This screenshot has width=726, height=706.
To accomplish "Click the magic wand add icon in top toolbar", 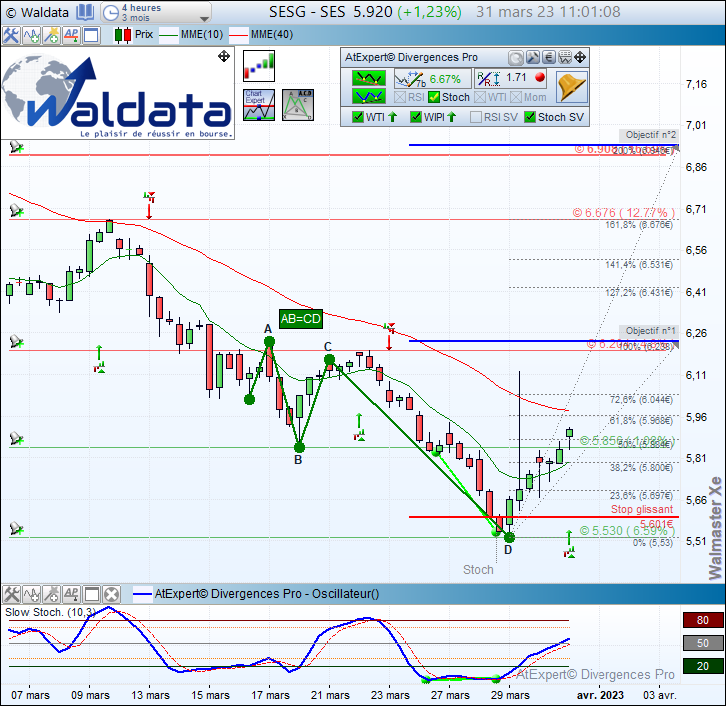I will coord(51,35).
